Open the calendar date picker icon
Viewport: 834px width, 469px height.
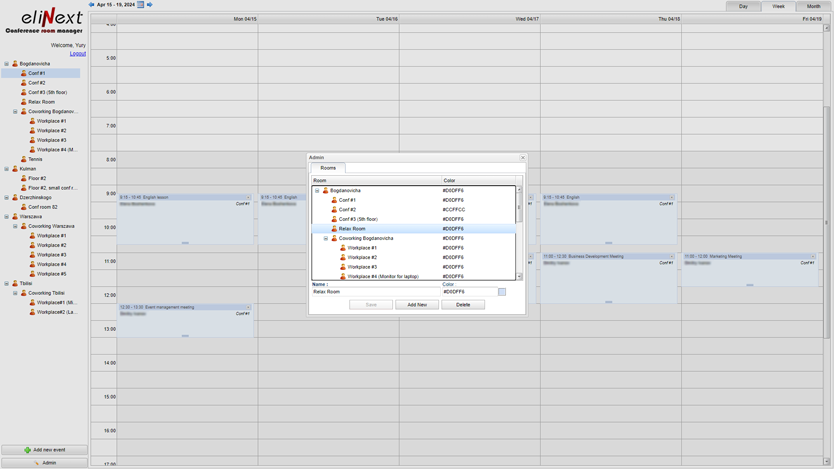click(141, 5)
